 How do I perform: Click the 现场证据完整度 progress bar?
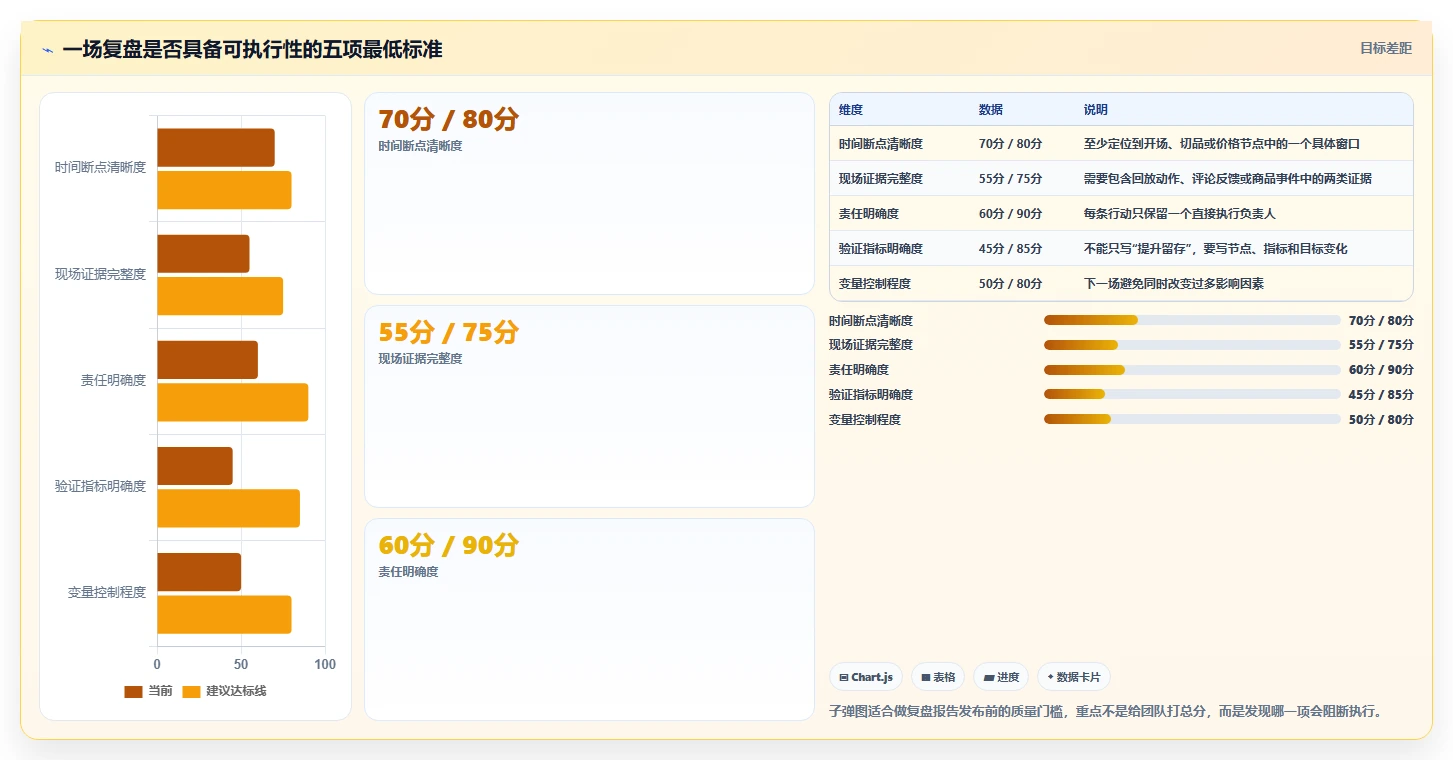click(1192, 345)
